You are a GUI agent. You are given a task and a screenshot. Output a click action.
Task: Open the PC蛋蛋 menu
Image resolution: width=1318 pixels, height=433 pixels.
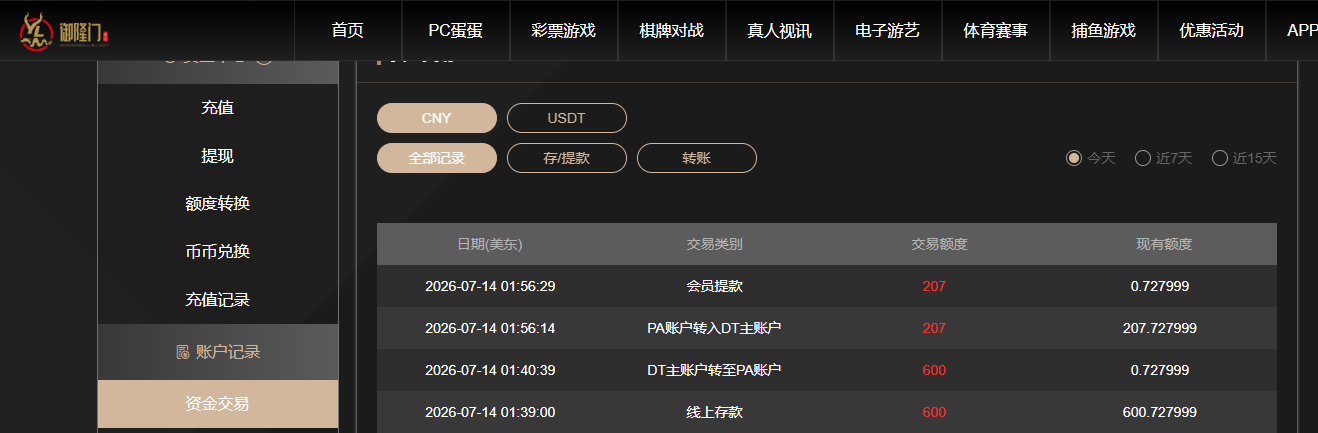456,30
